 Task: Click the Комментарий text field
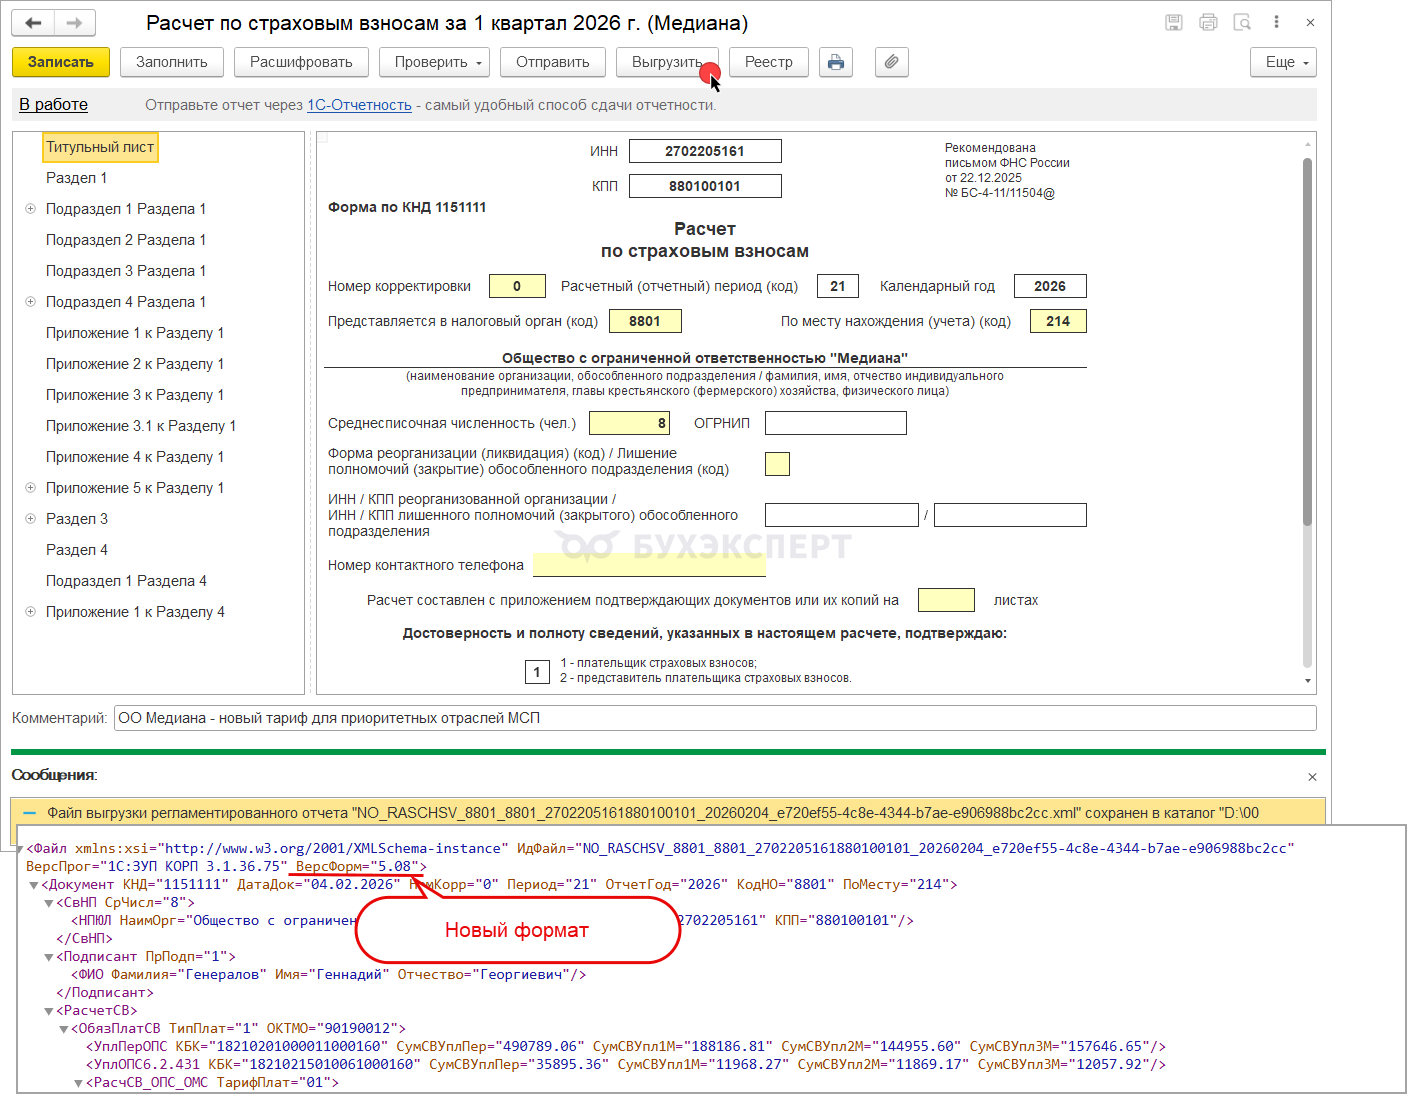pyautogui.click(x=714, y=718)
